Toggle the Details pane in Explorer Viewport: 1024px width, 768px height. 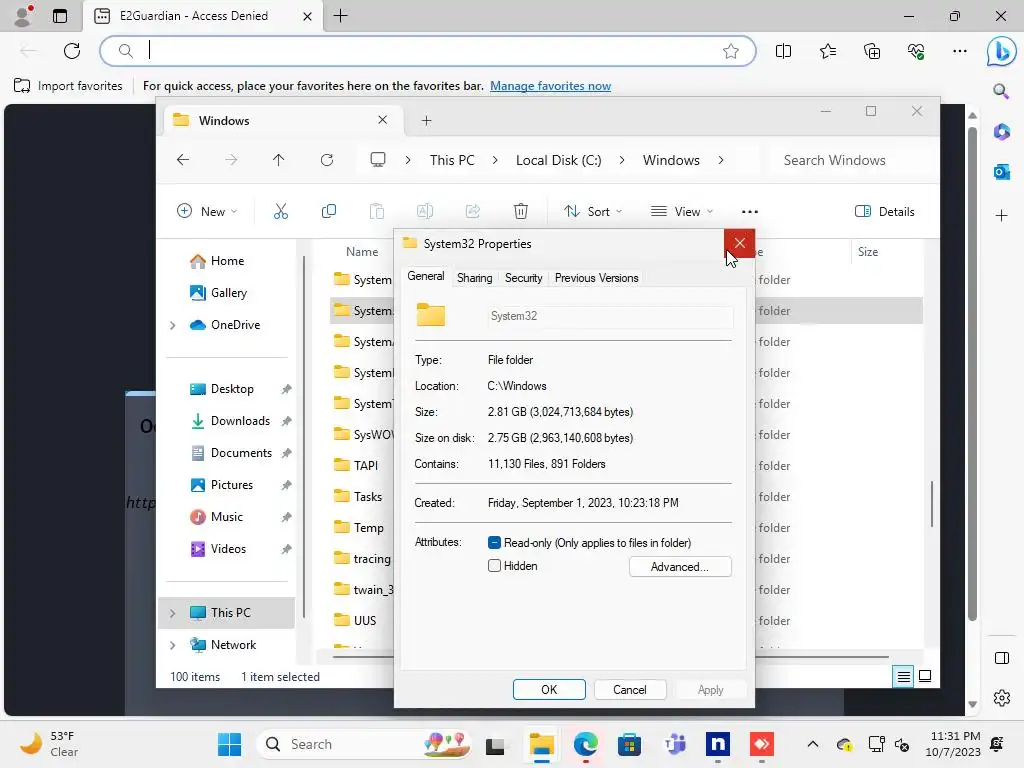884,212
